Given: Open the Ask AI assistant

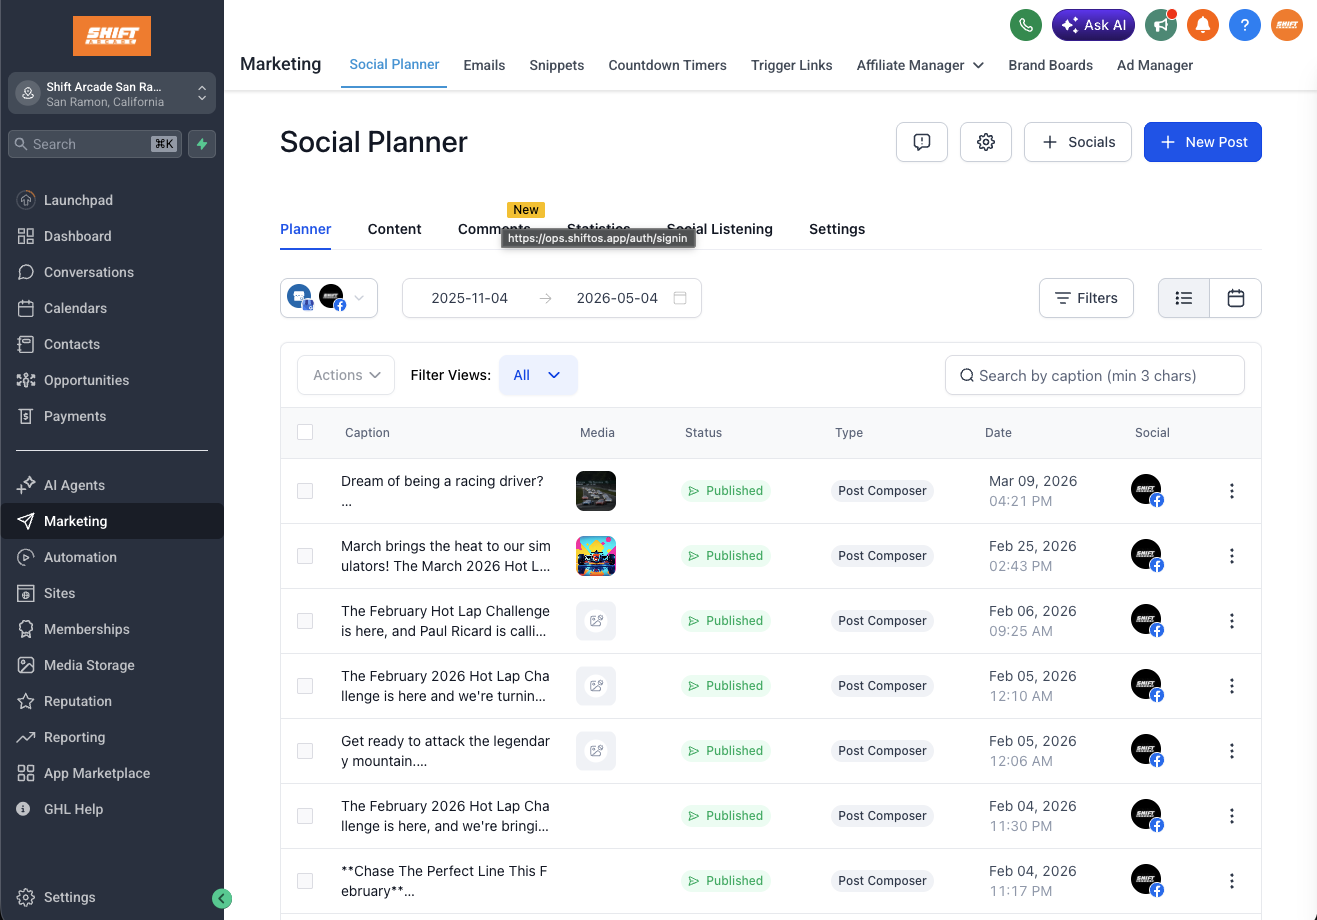Looking at the screenshot, I should (1092, 25).
